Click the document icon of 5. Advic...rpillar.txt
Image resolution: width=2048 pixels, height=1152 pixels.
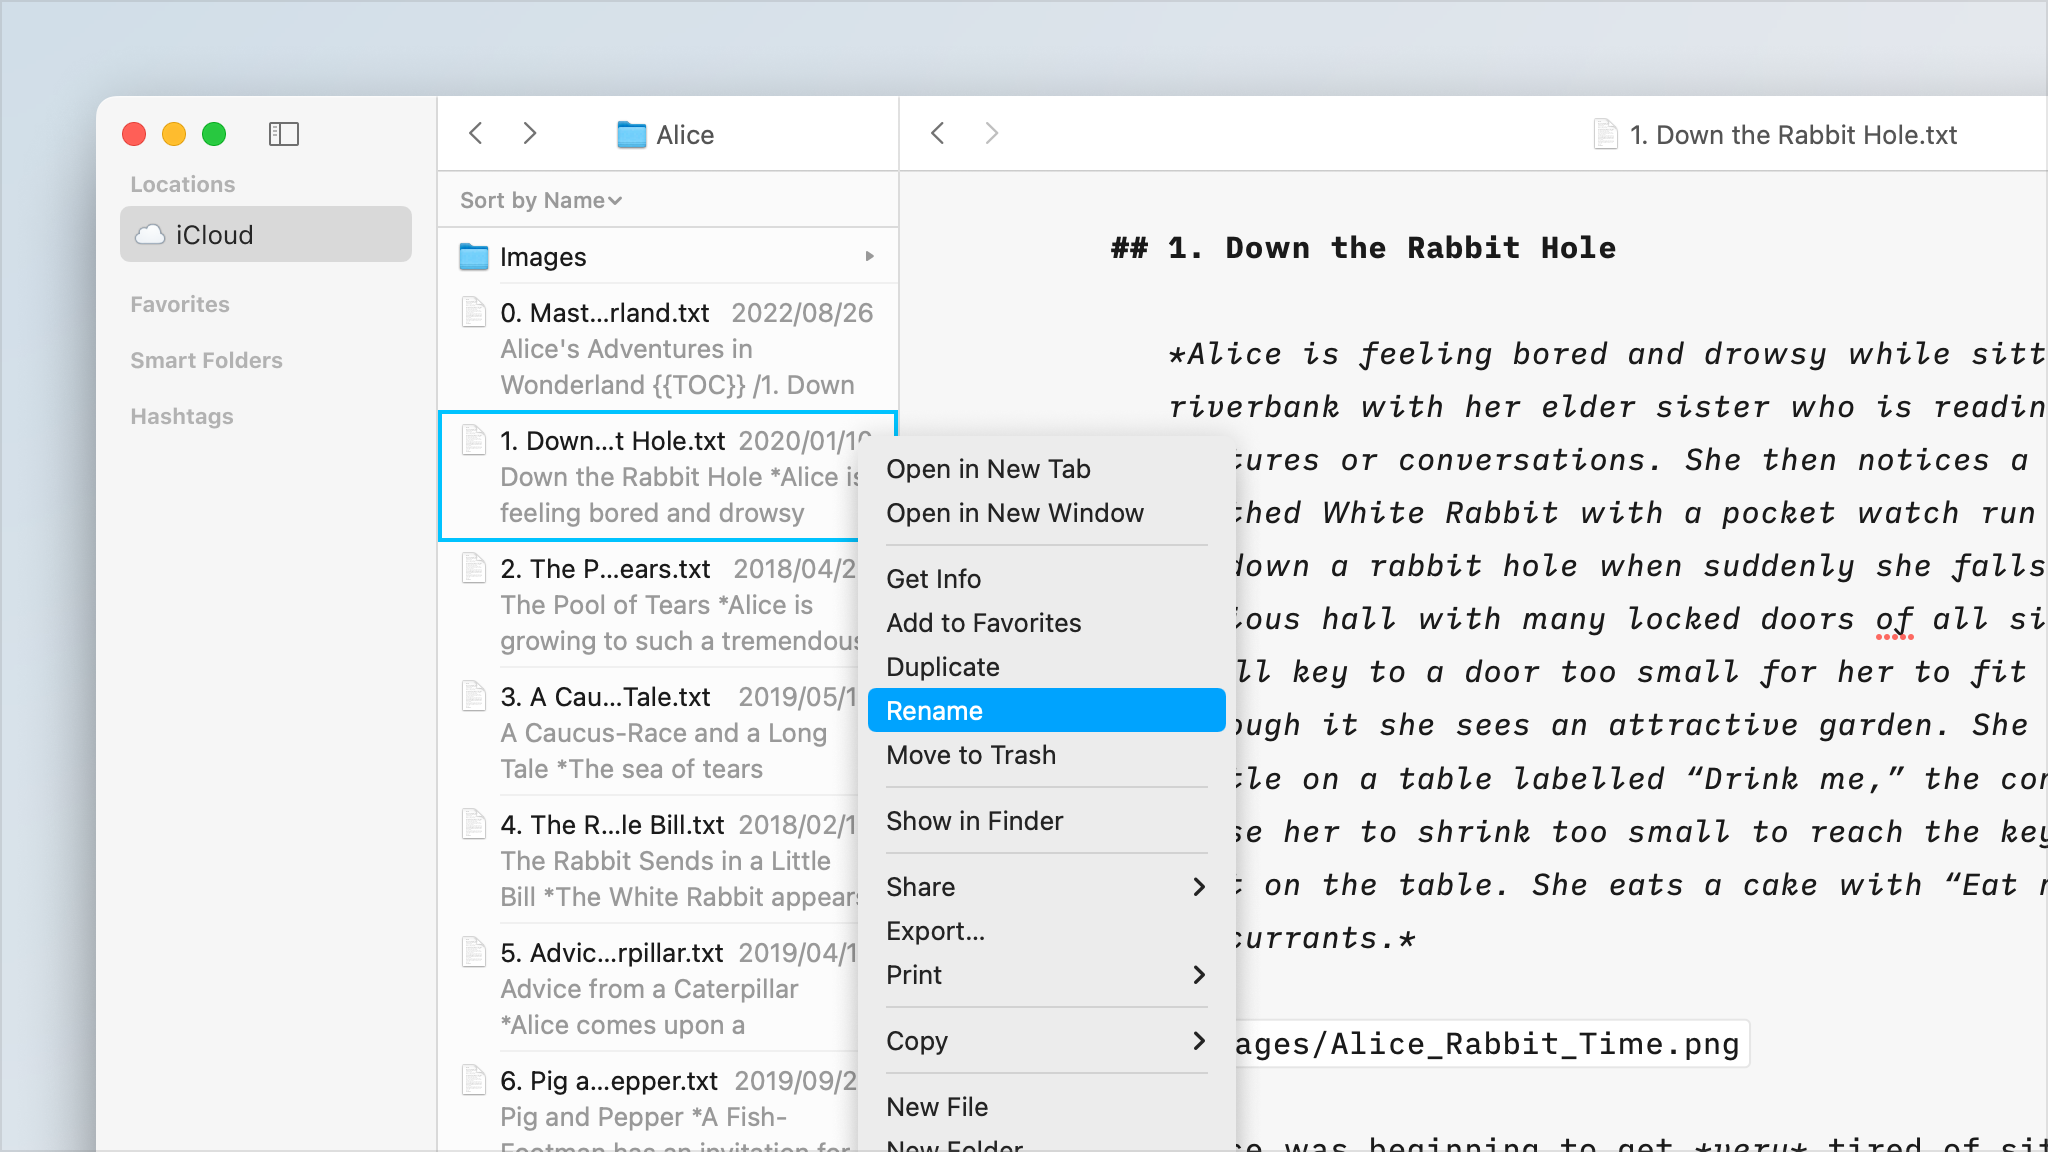pyautogui.click(x=473, y=952)
